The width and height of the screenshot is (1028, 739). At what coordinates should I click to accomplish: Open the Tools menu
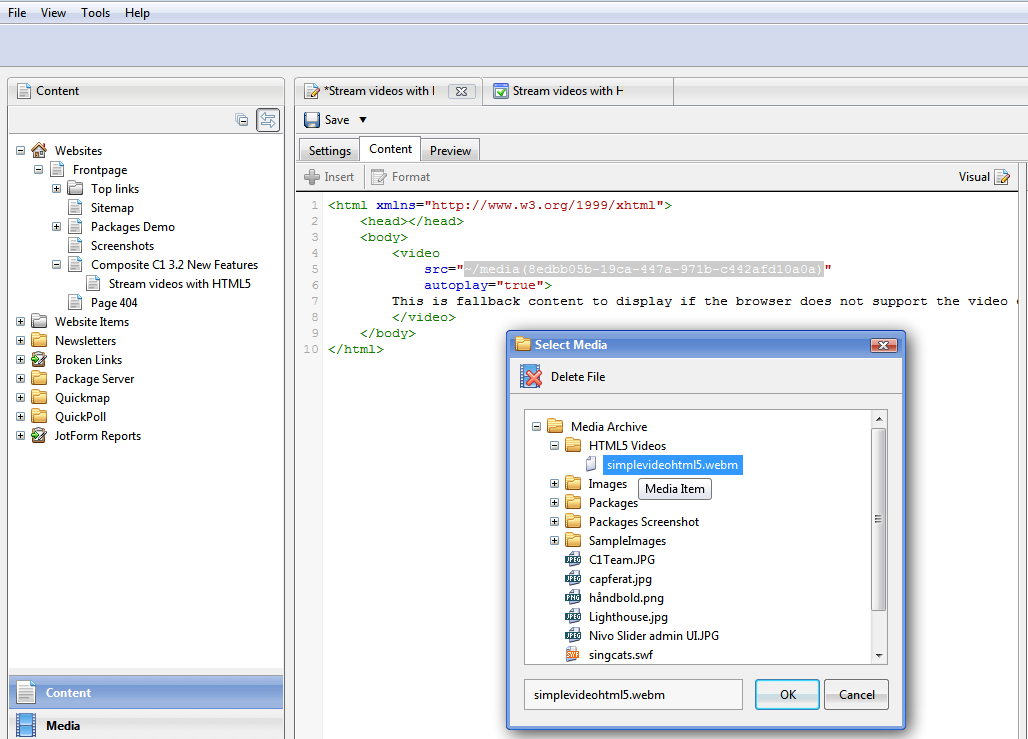(x=95, y=12)
